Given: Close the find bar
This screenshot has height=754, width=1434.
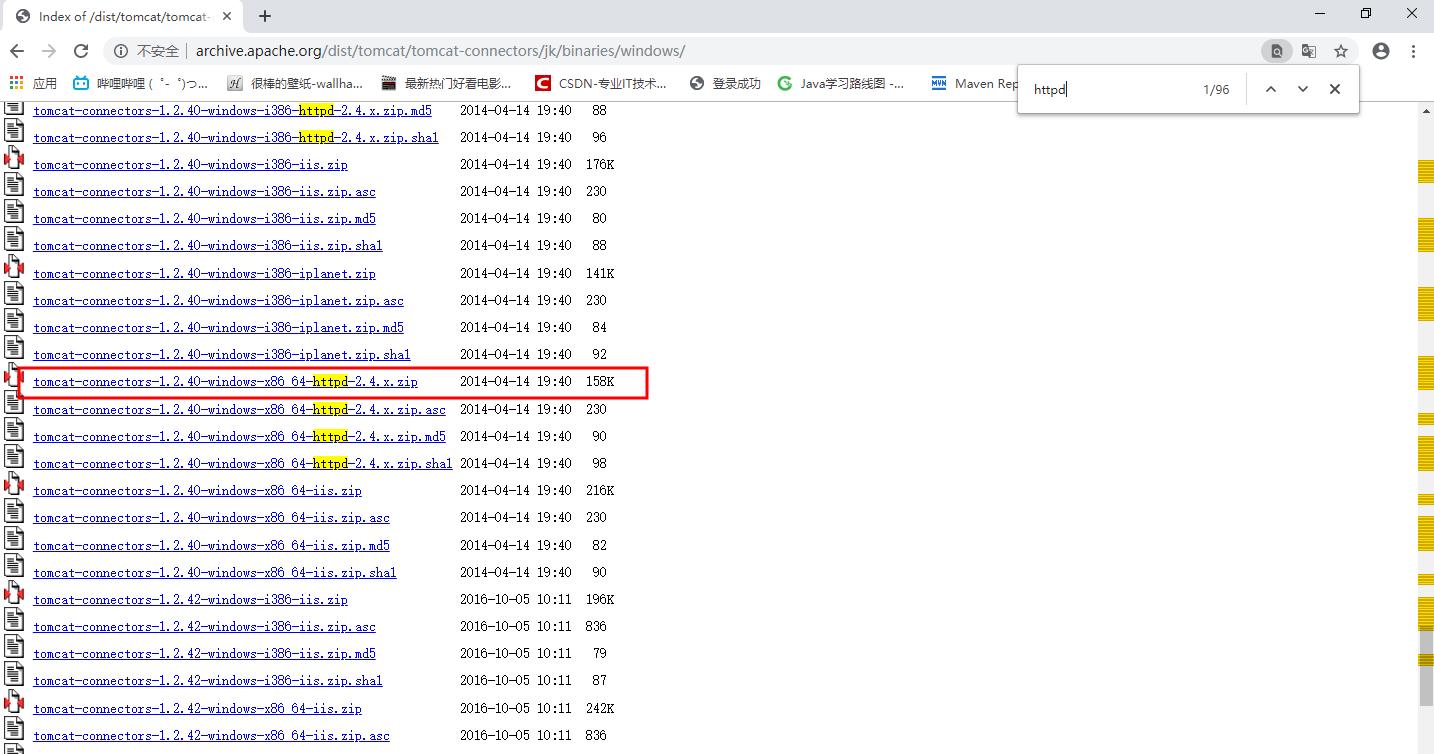Looking at the screenshot, I should (x=1335, y=89).
